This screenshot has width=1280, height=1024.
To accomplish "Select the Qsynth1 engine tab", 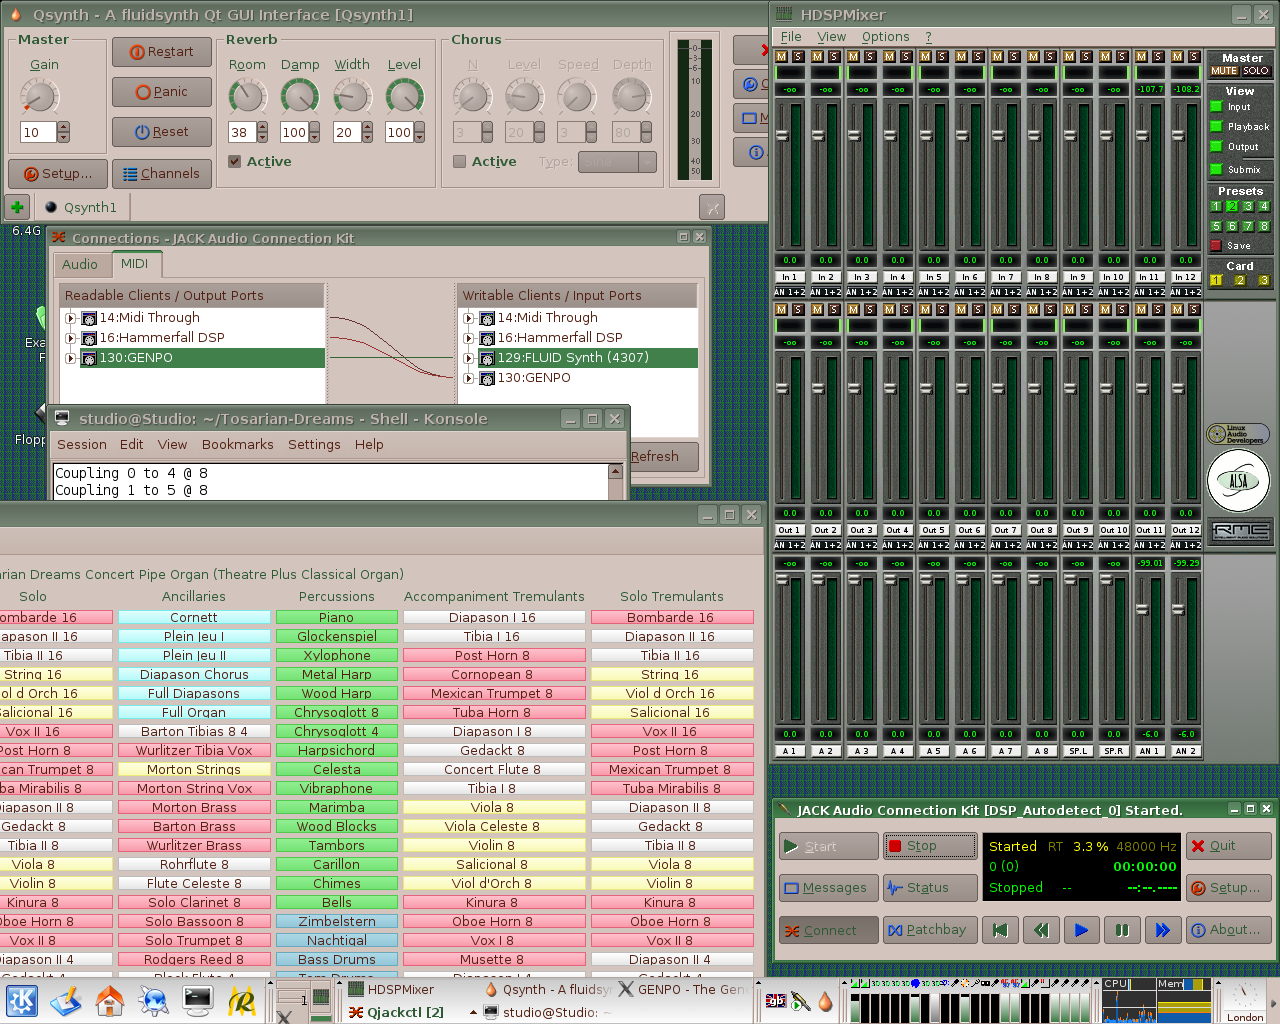I will pos(81,207).
